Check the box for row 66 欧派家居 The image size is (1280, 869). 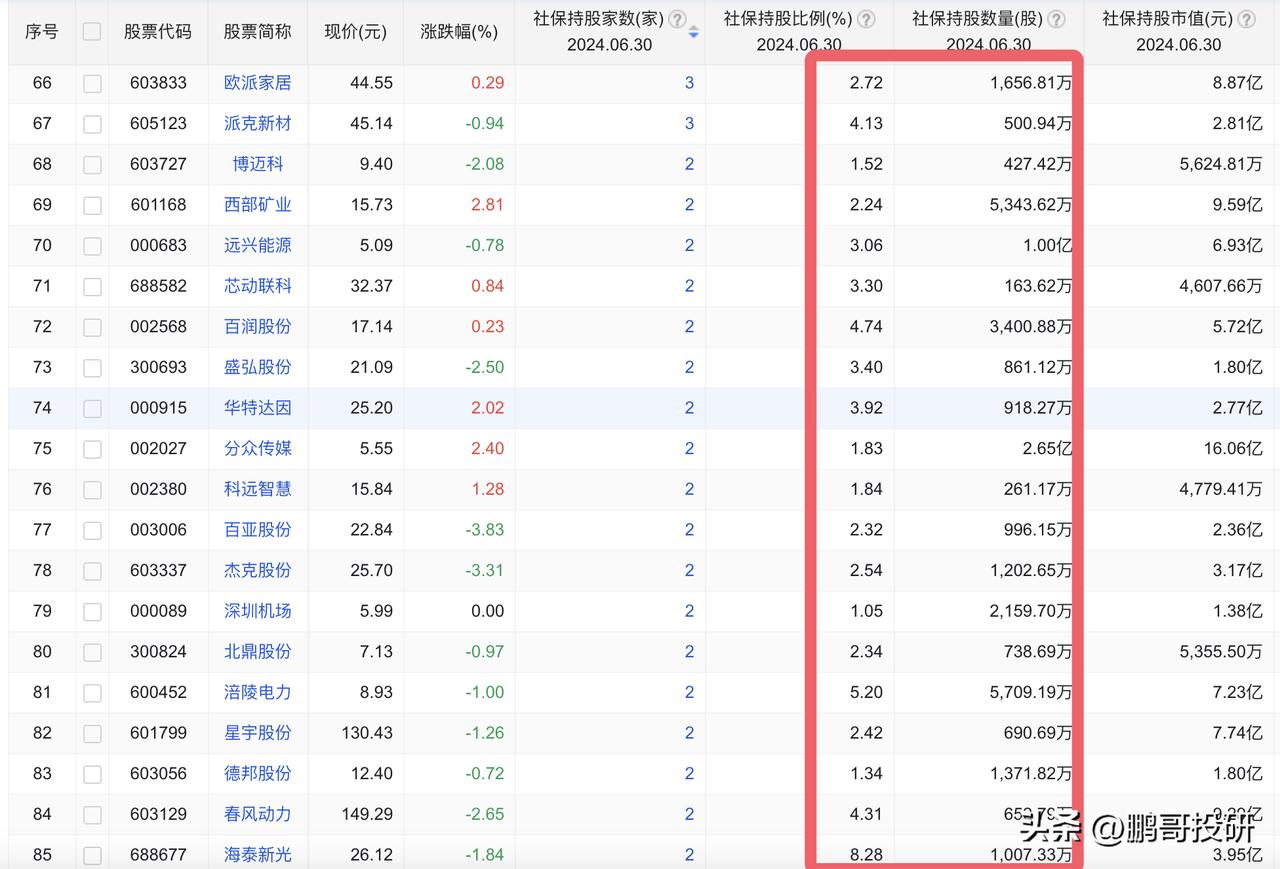(92, 83)
